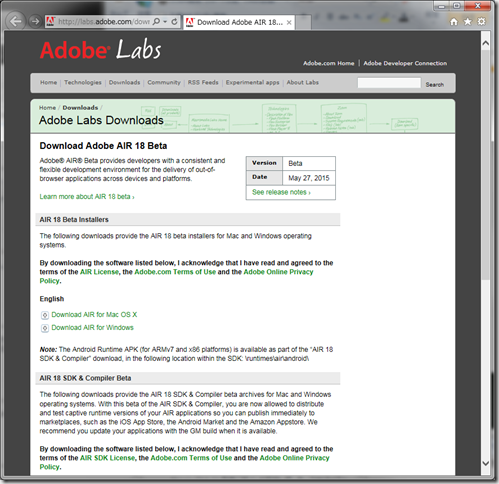Image resolution: width=499 pixels, height=484 pixels.
Task: Open Favorites star icon
Action: coord(468,22)
